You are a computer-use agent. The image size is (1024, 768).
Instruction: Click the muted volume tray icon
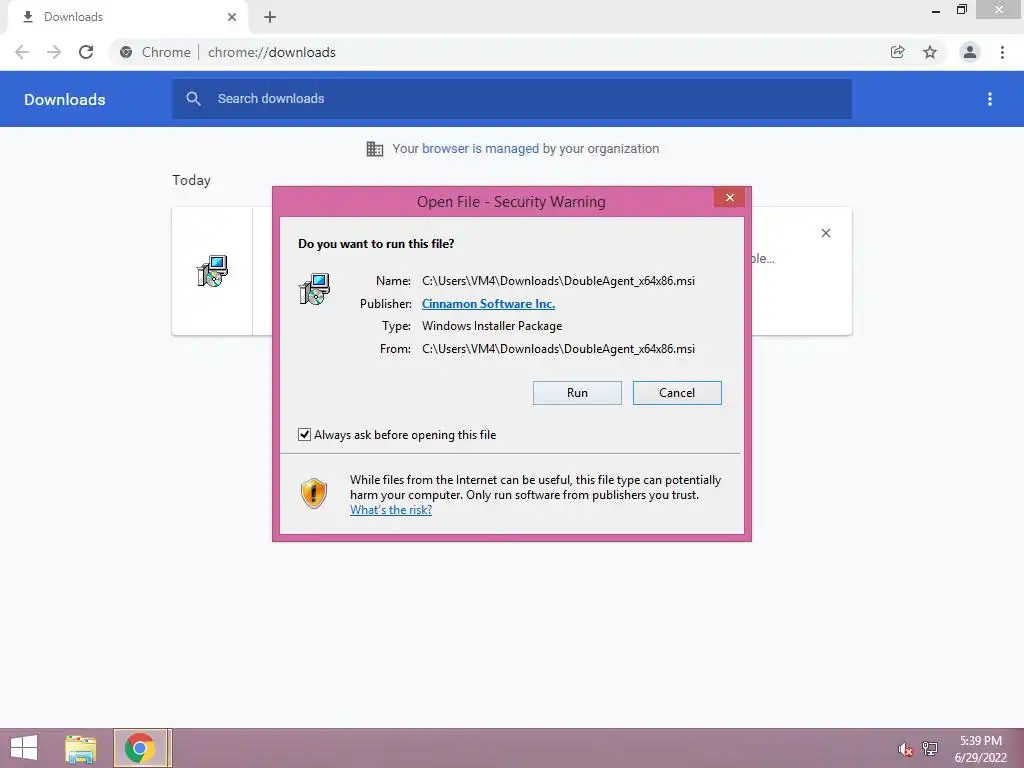click(905, 749)
